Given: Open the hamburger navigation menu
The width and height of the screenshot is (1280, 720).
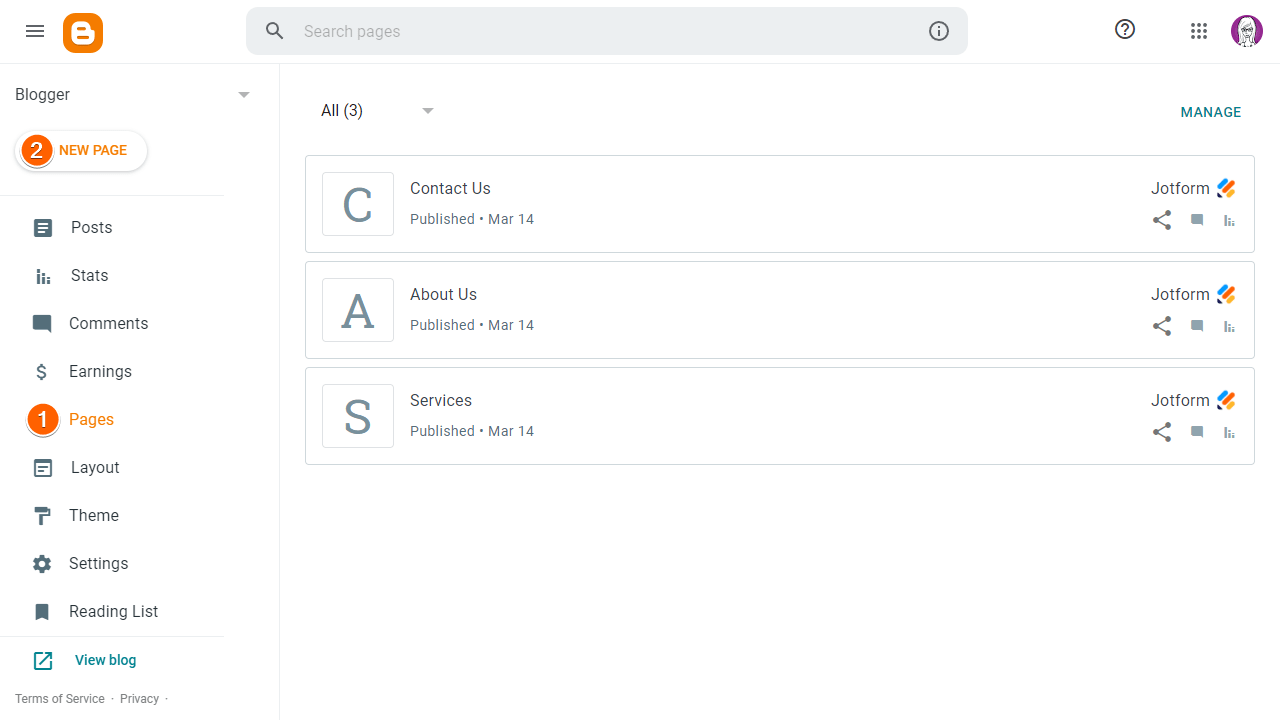Looking at the screenshot, I should [35, 31].
